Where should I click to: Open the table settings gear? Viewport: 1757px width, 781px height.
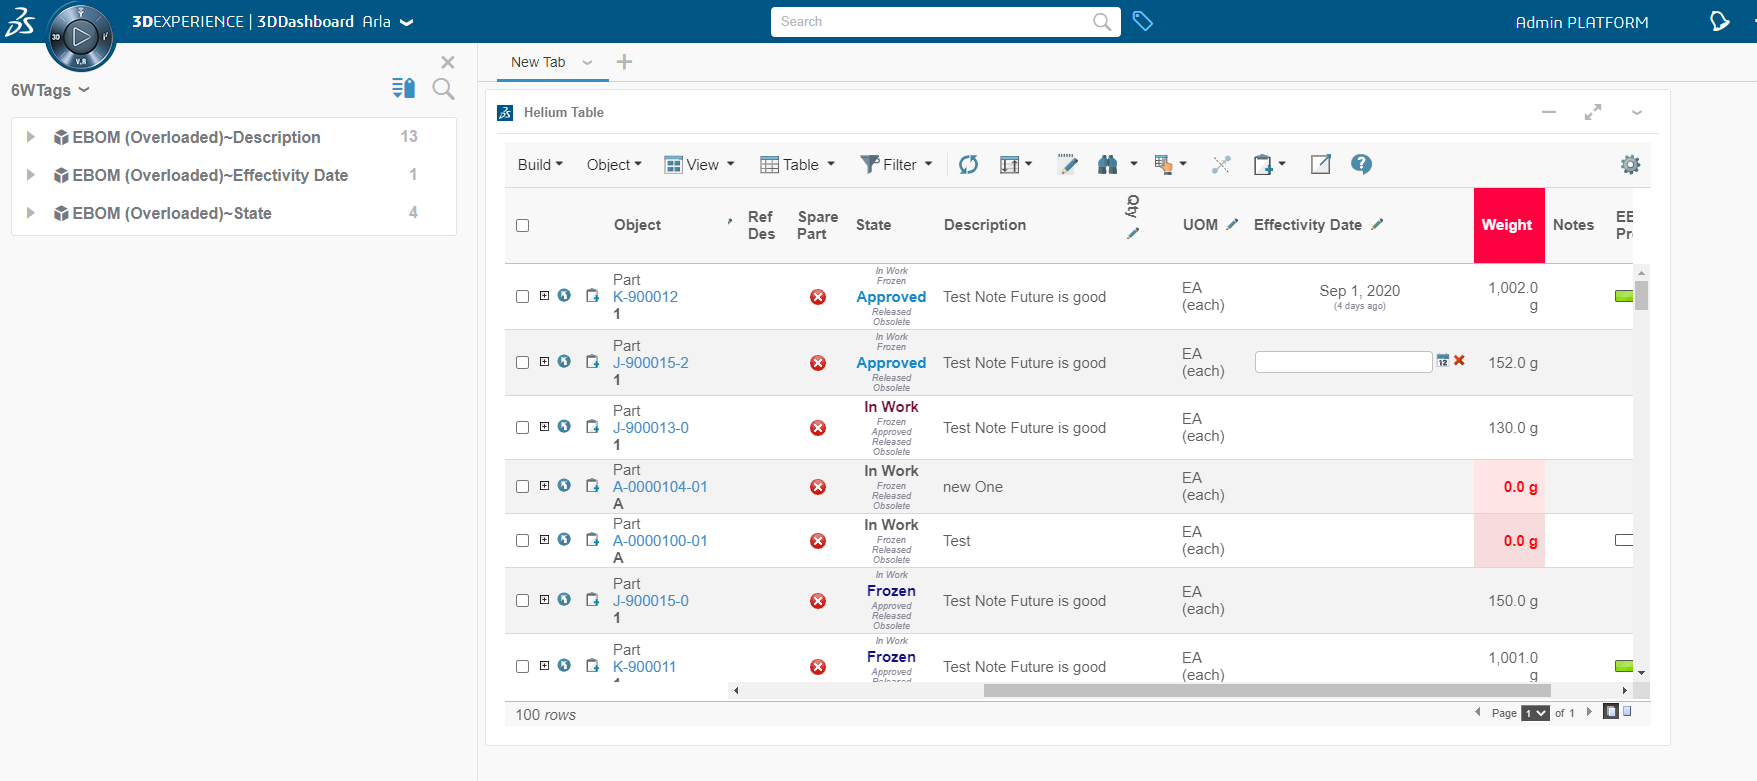(x=1630, y=165)
